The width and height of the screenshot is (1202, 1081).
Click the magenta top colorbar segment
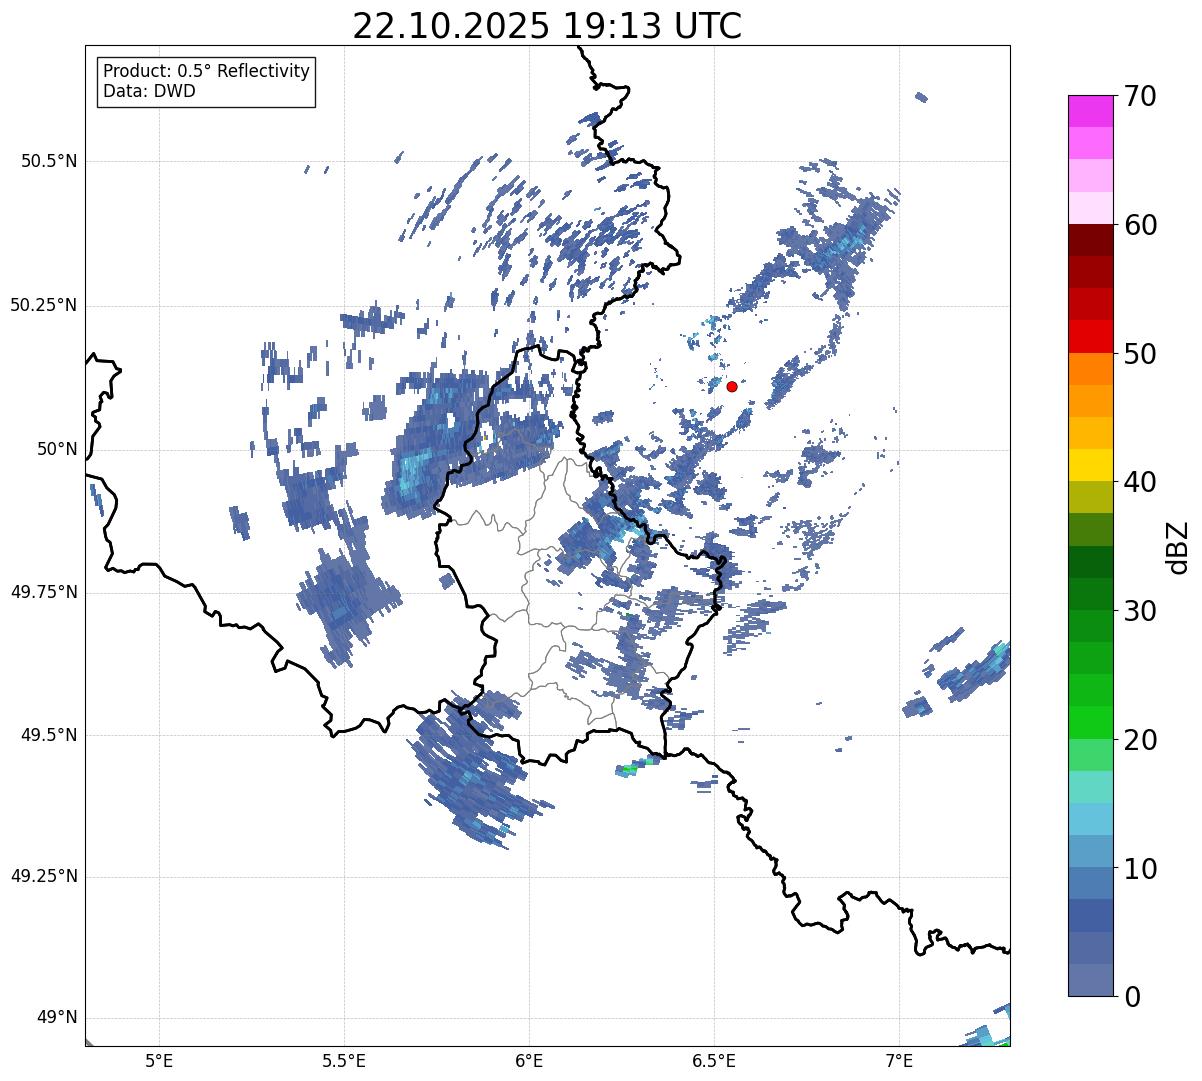click(1091, 111)
